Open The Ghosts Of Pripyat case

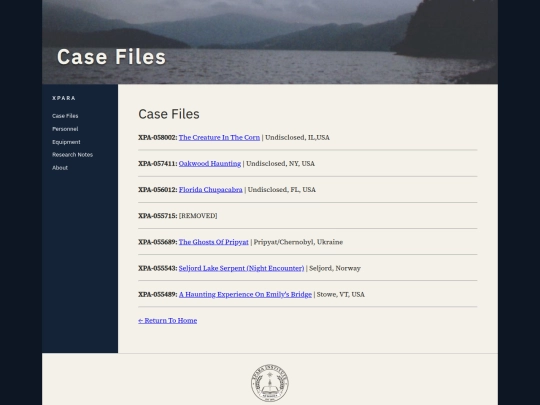click(x=214, y=242)
